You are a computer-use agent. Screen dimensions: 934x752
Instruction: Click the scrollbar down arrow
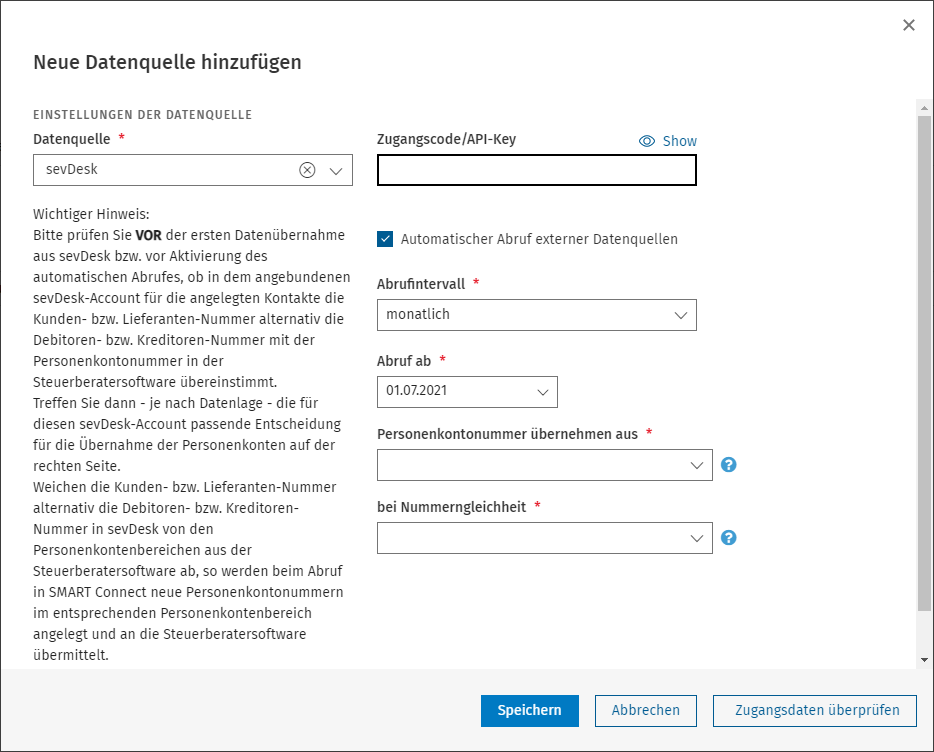924,660
